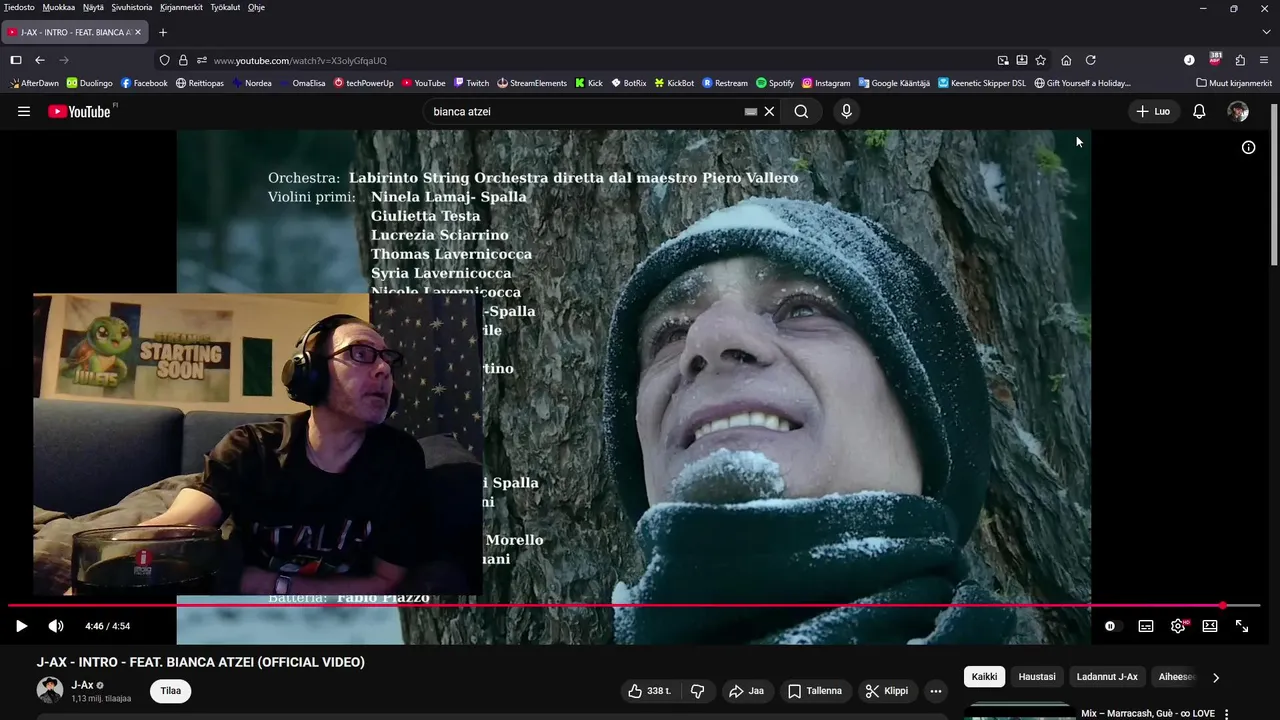This screenshot has height=720, width=1280.
Task: Open J-Ax channel avatar
Action: coord(50,690)
